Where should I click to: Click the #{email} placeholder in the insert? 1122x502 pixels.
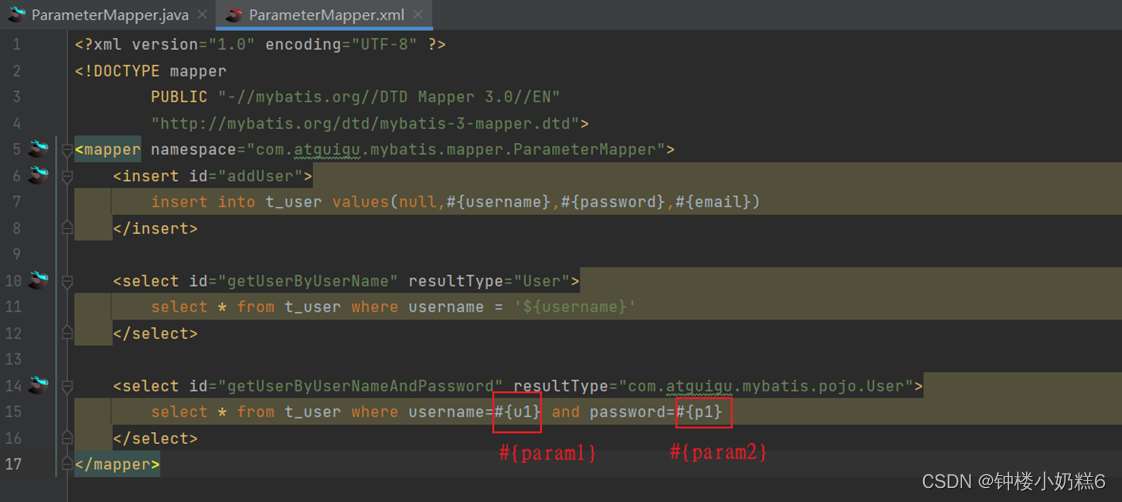pyautogui.click(x=713, y=202)
